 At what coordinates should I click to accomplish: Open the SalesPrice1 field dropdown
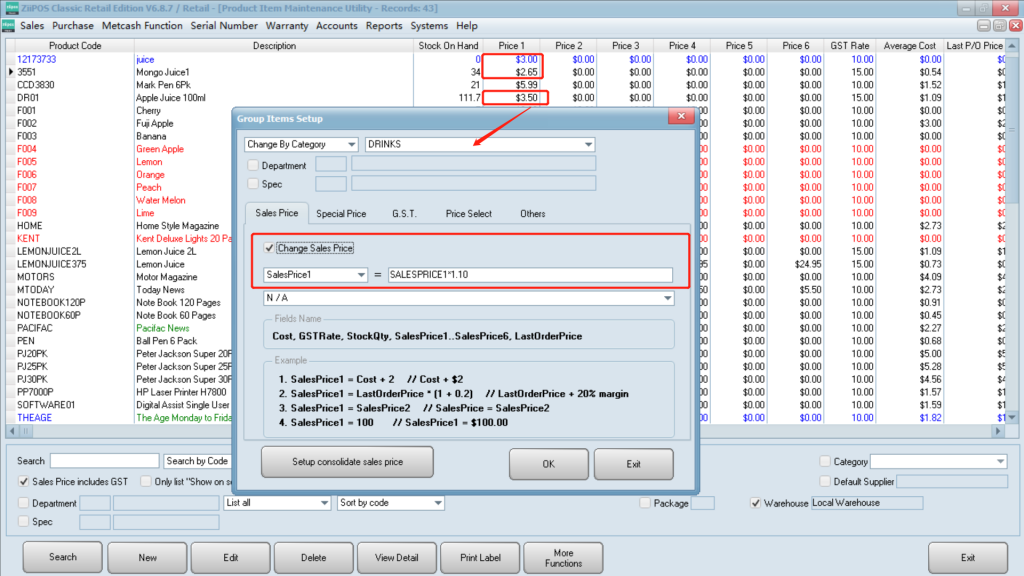pyautogui.click(x=359, y=275)
